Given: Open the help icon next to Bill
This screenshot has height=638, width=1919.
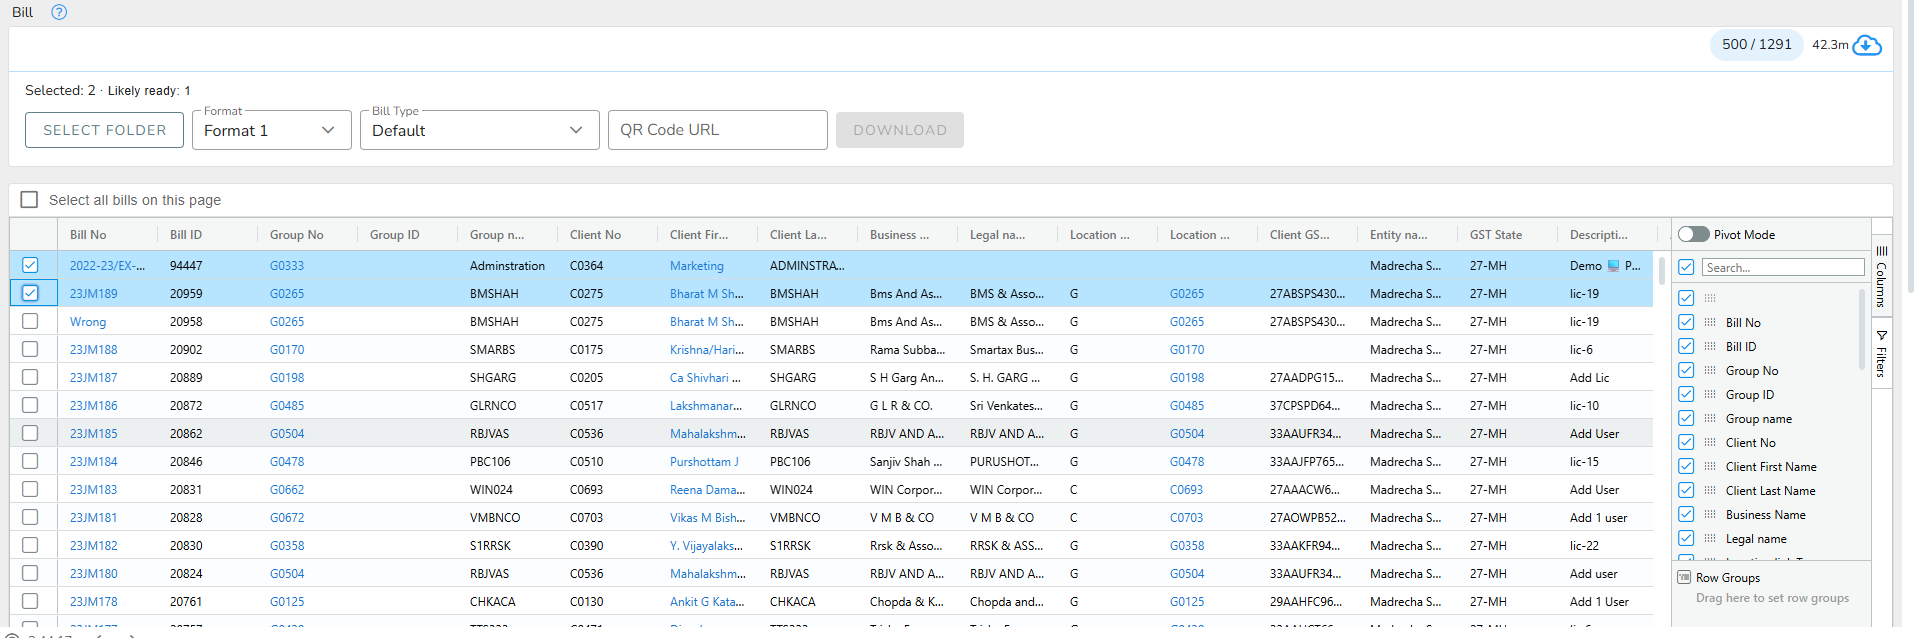Looking at the screenshot, I should 59,12.
